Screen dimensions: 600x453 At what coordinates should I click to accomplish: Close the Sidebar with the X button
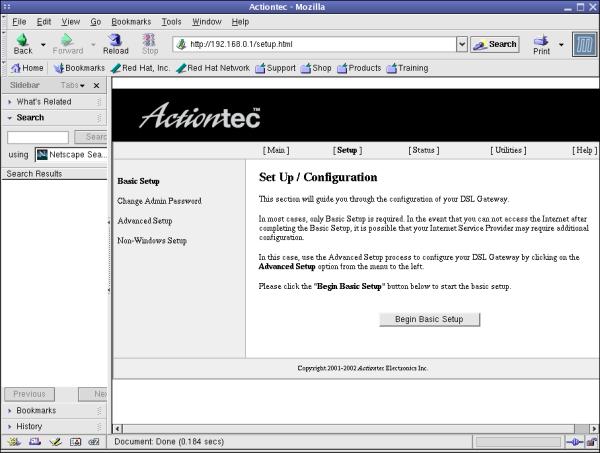coord(96,85)
